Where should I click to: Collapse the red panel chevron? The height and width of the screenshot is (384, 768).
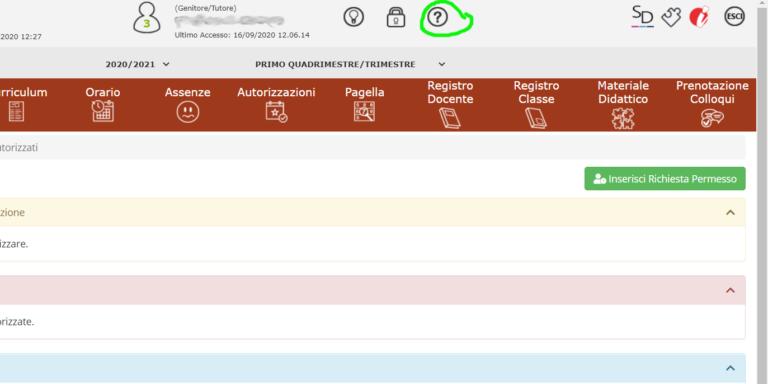(x=730, y=290)
